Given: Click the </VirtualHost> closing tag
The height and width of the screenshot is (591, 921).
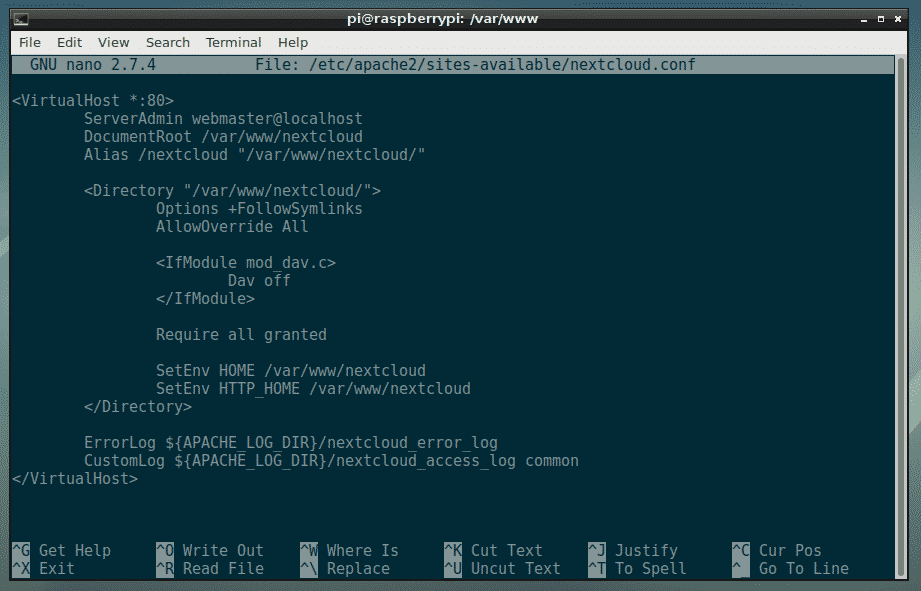Looking at the screenshot, I should point(75,479).
